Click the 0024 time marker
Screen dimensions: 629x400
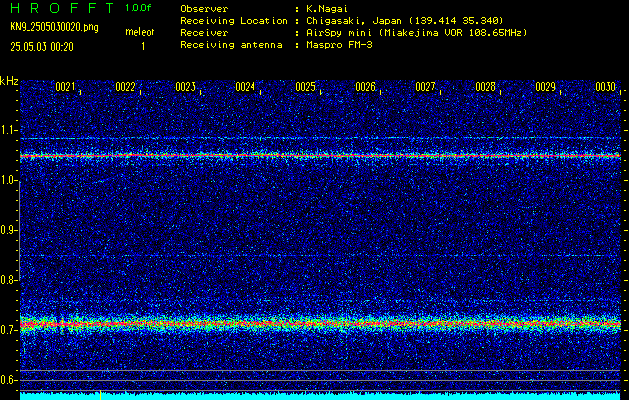tap(246, 87)
